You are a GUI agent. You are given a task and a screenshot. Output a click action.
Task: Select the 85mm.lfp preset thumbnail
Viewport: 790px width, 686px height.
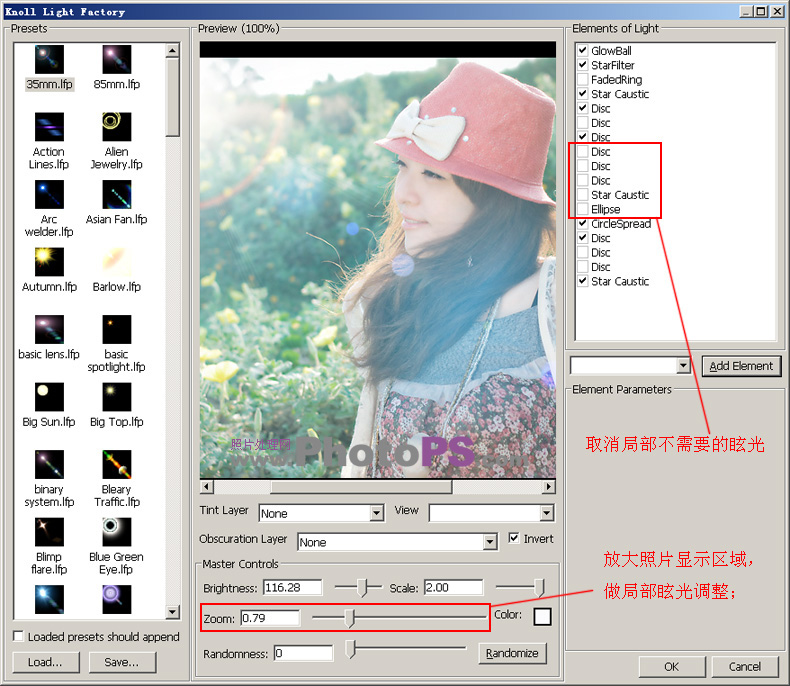pyautogui.click(x=116, y=59)
